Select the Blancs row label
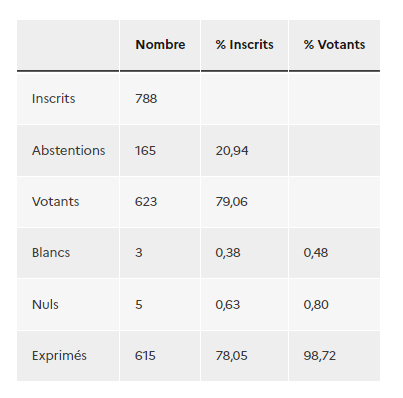Image resolution: width=403 pixels, height=398 pixels. click(51, 253)
